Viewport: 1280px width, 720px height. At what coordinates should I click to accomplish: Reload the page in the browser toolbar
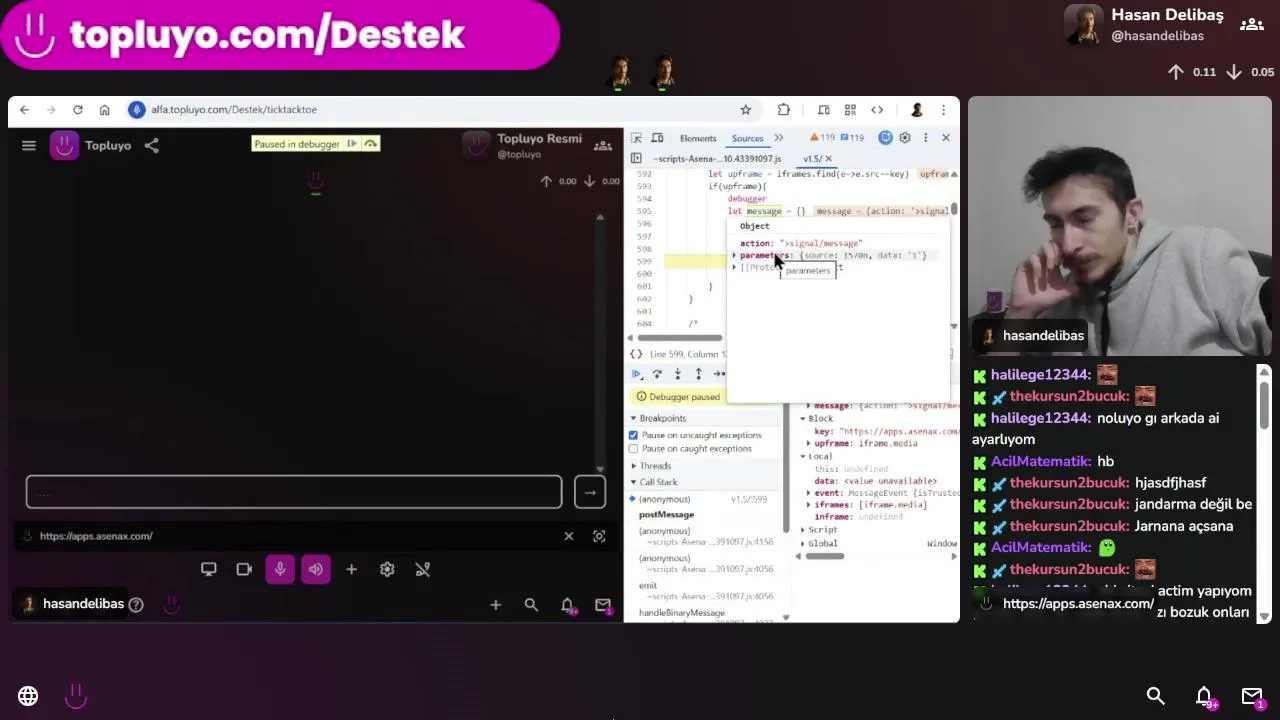[x=78, y=110]
